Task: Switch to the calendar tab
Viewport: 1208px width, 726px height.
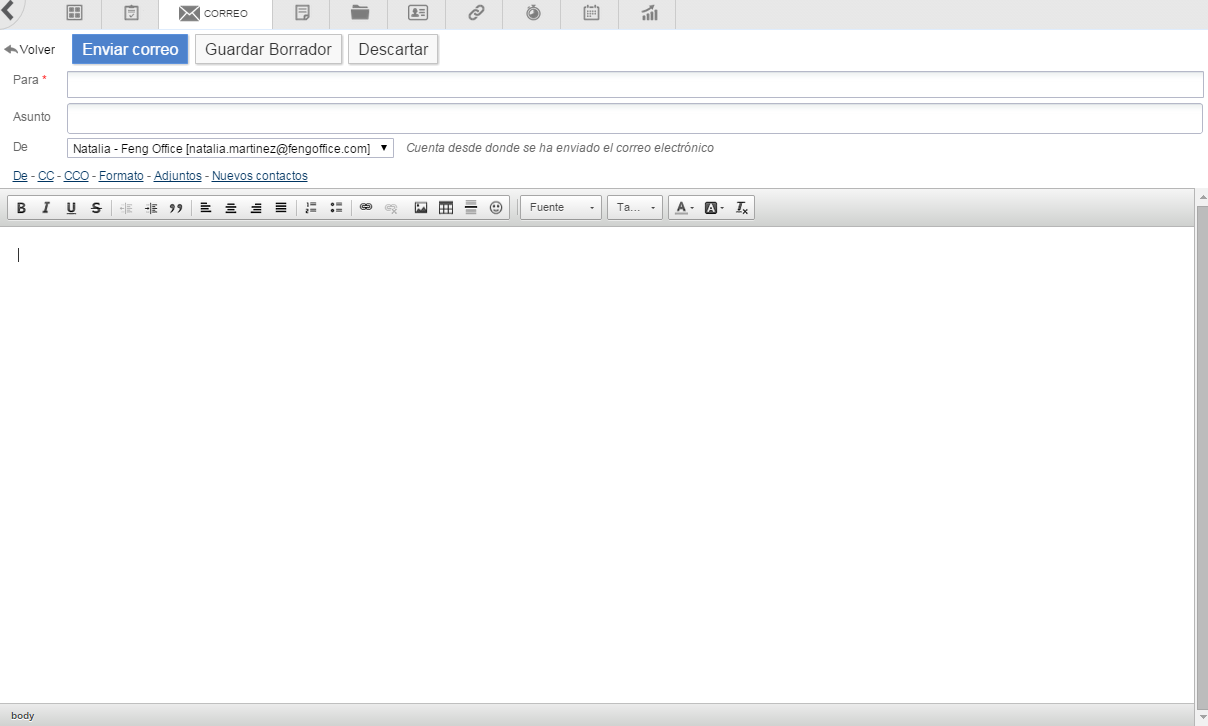Action: pos(591,14)
